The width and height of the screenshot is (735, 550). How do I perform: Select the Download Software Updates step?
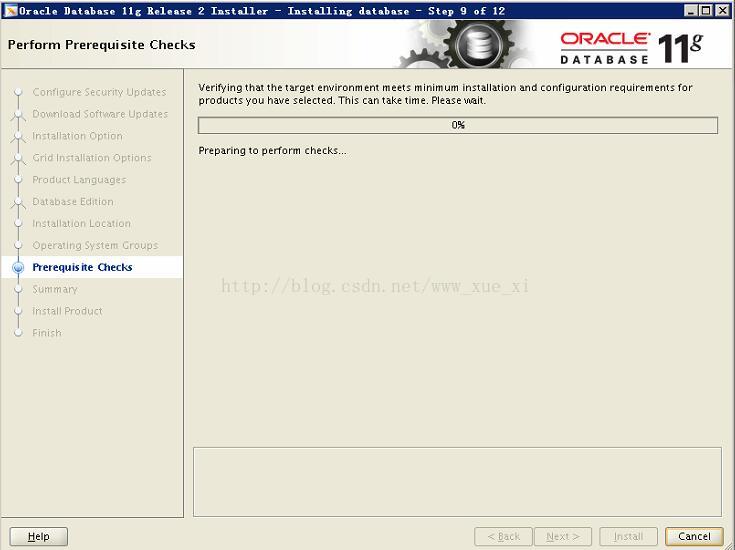pyautogui.click(x=100, y=114)
